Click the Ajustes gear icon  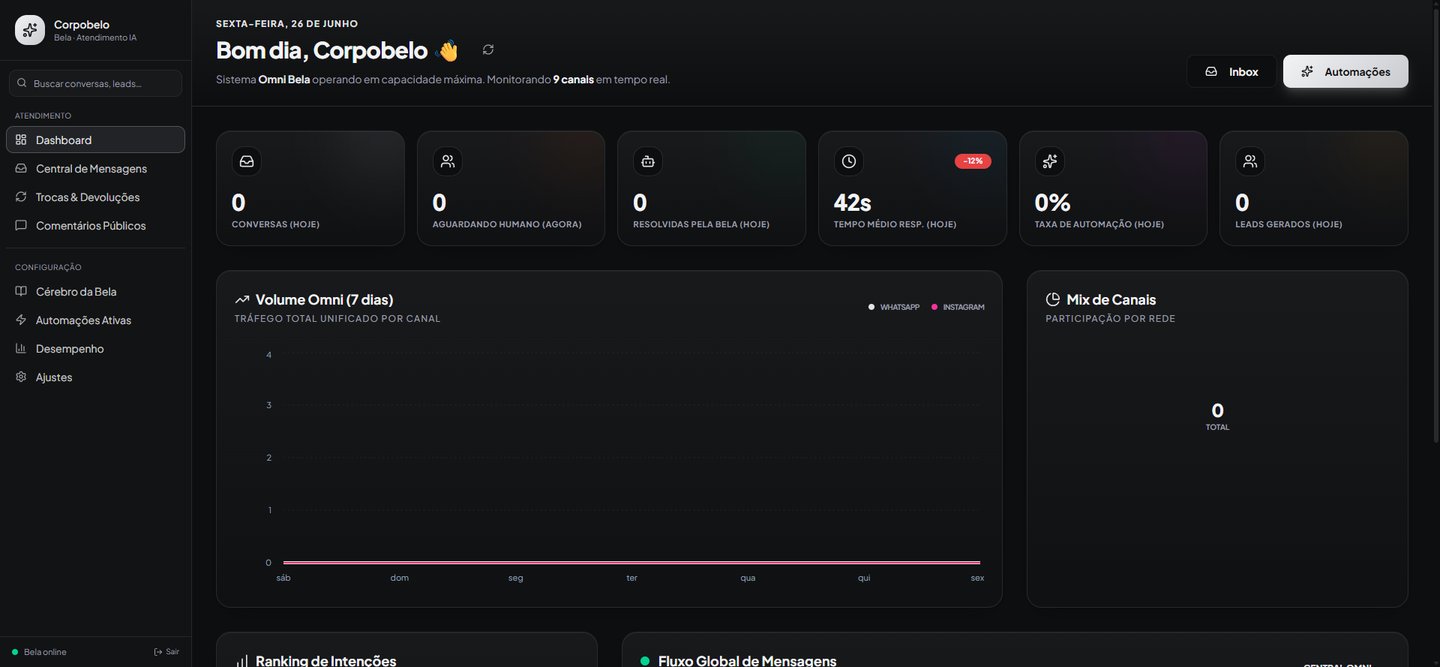pos(21,377)
